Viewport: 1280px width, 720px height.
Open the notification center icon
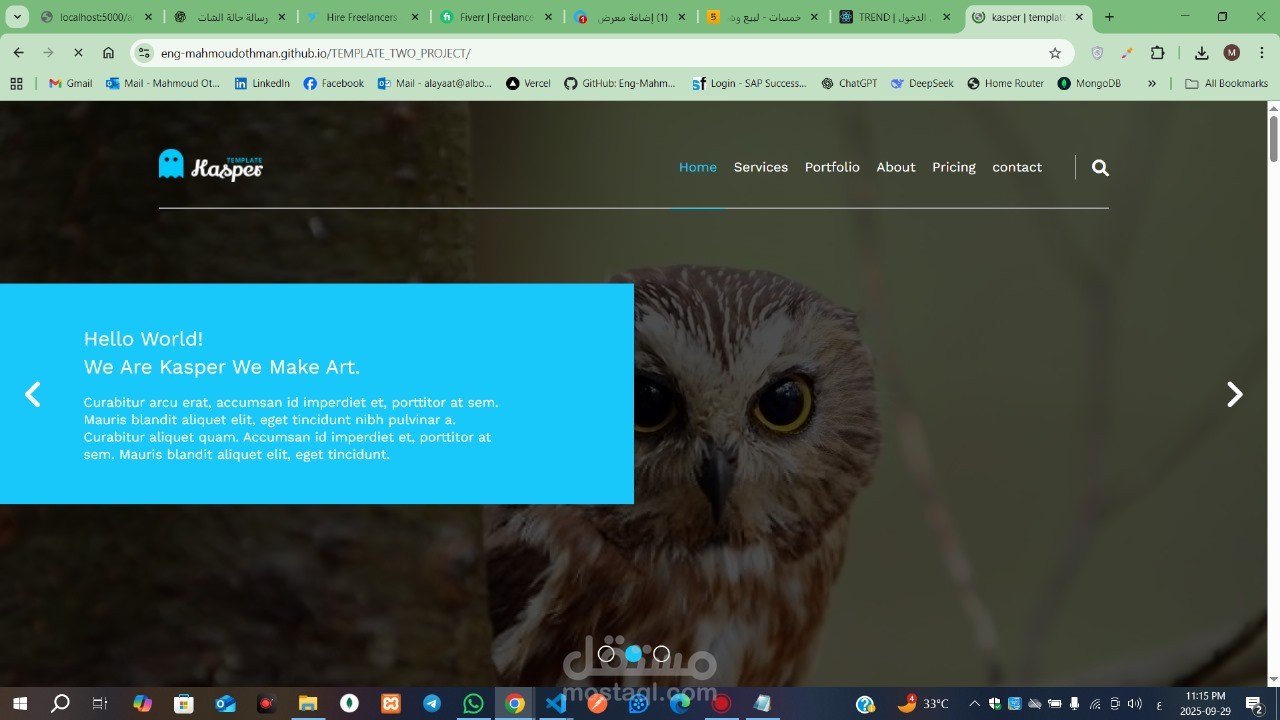(x=1253, y=704)
